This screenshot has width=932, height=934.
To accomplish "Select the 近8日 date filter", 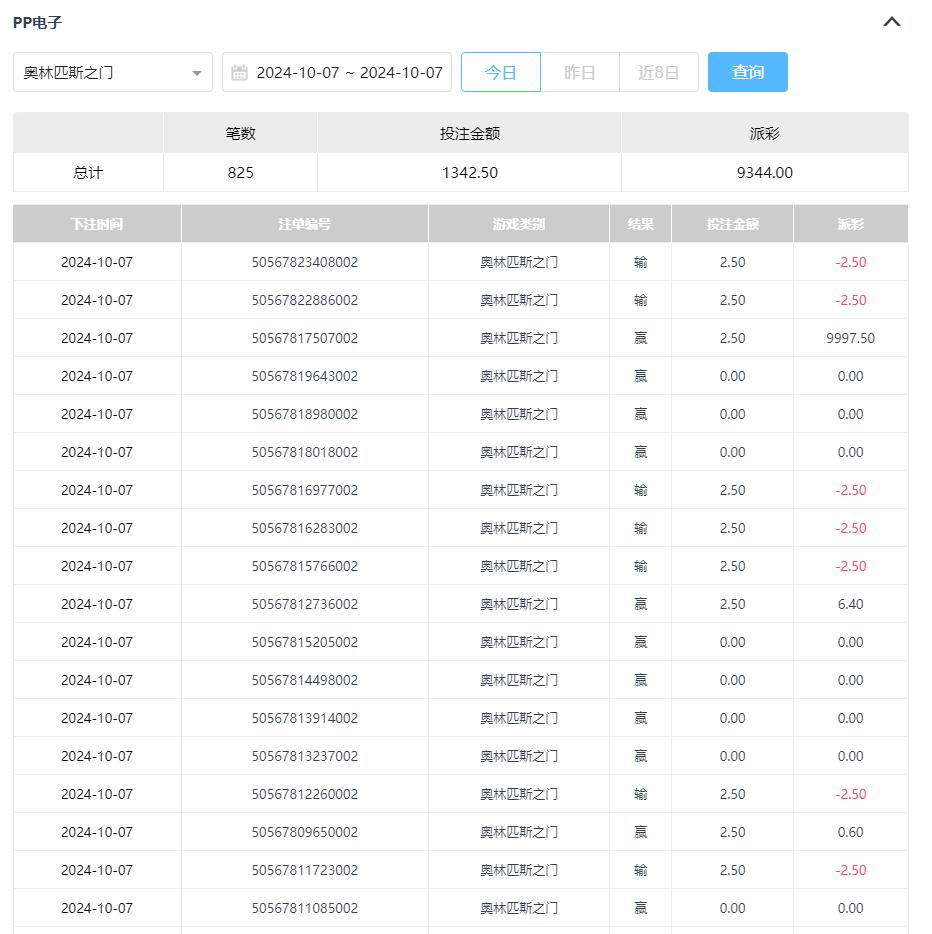I will (658, 72).
